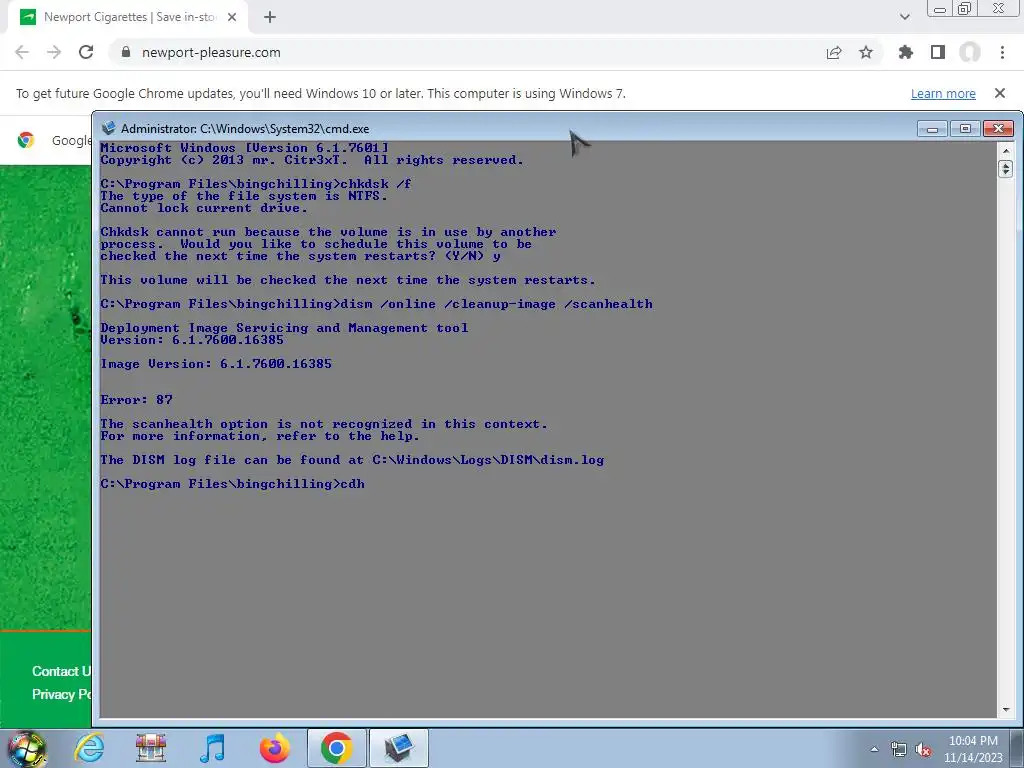Share this page from the address bar

pyautogui.click(x=834, y=52)
